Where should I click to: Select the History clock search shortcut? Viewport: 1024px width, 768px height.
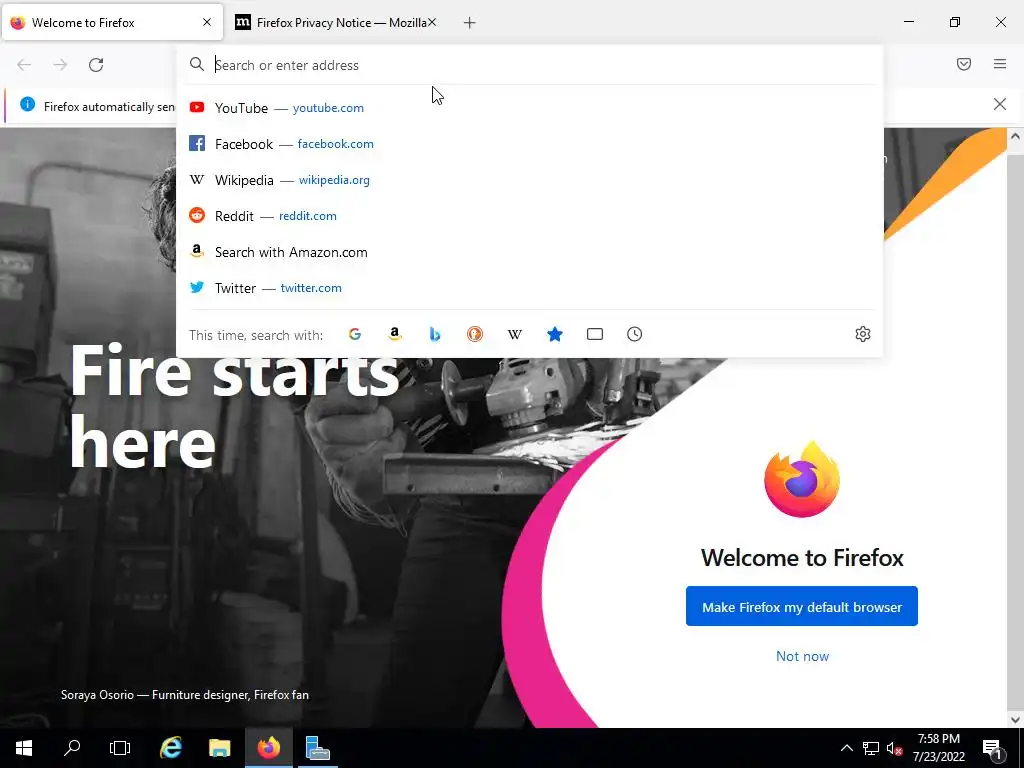pyautogui.click(x=634, y=334)
